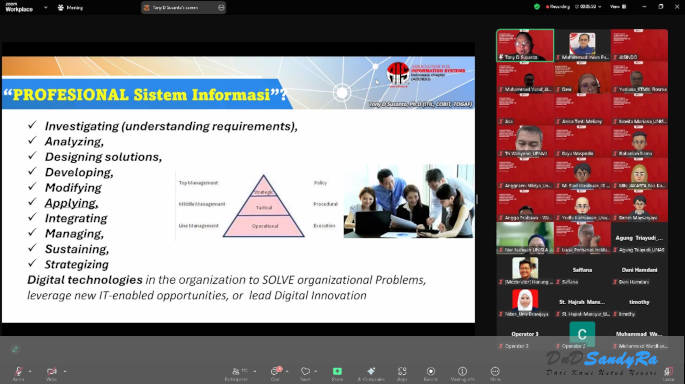
Task: Click the 'Strategizing' bullet text
Action: pos(76,264)
